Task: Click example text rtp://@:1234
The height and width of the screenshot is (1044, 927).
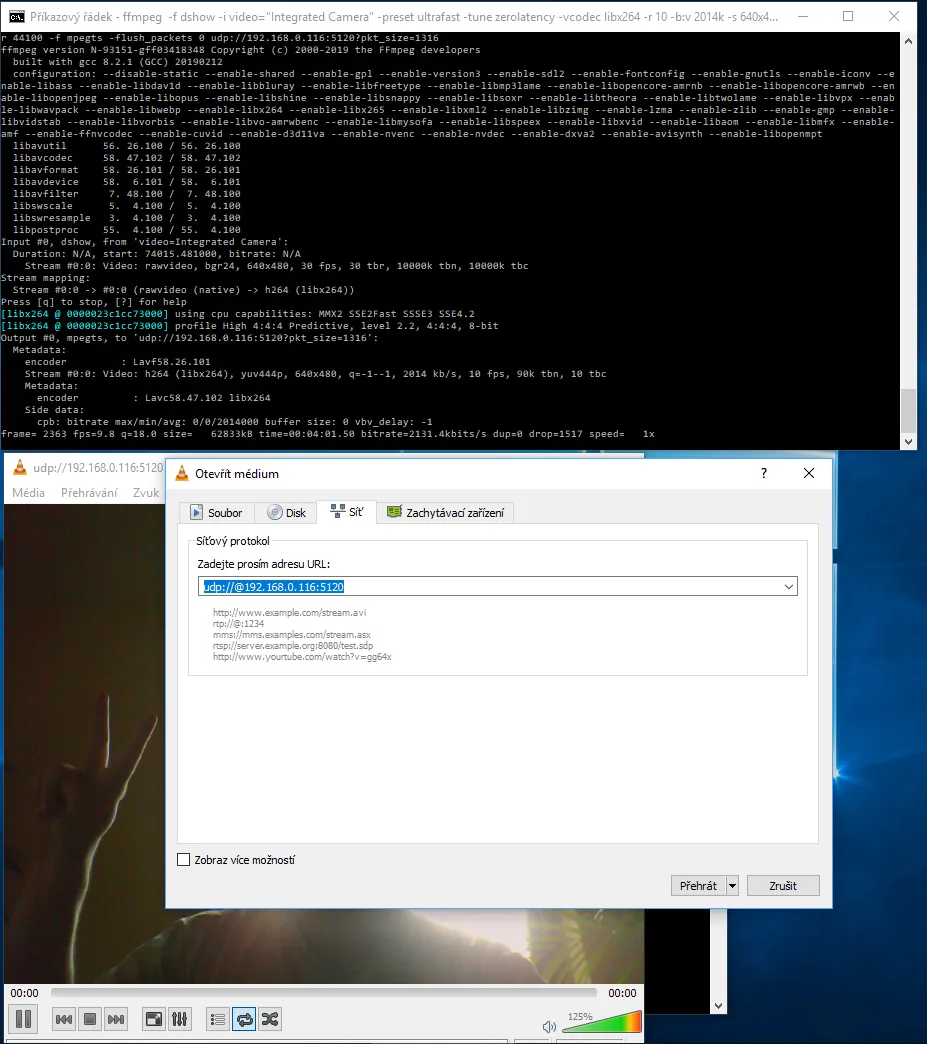Action: (238, 623)
